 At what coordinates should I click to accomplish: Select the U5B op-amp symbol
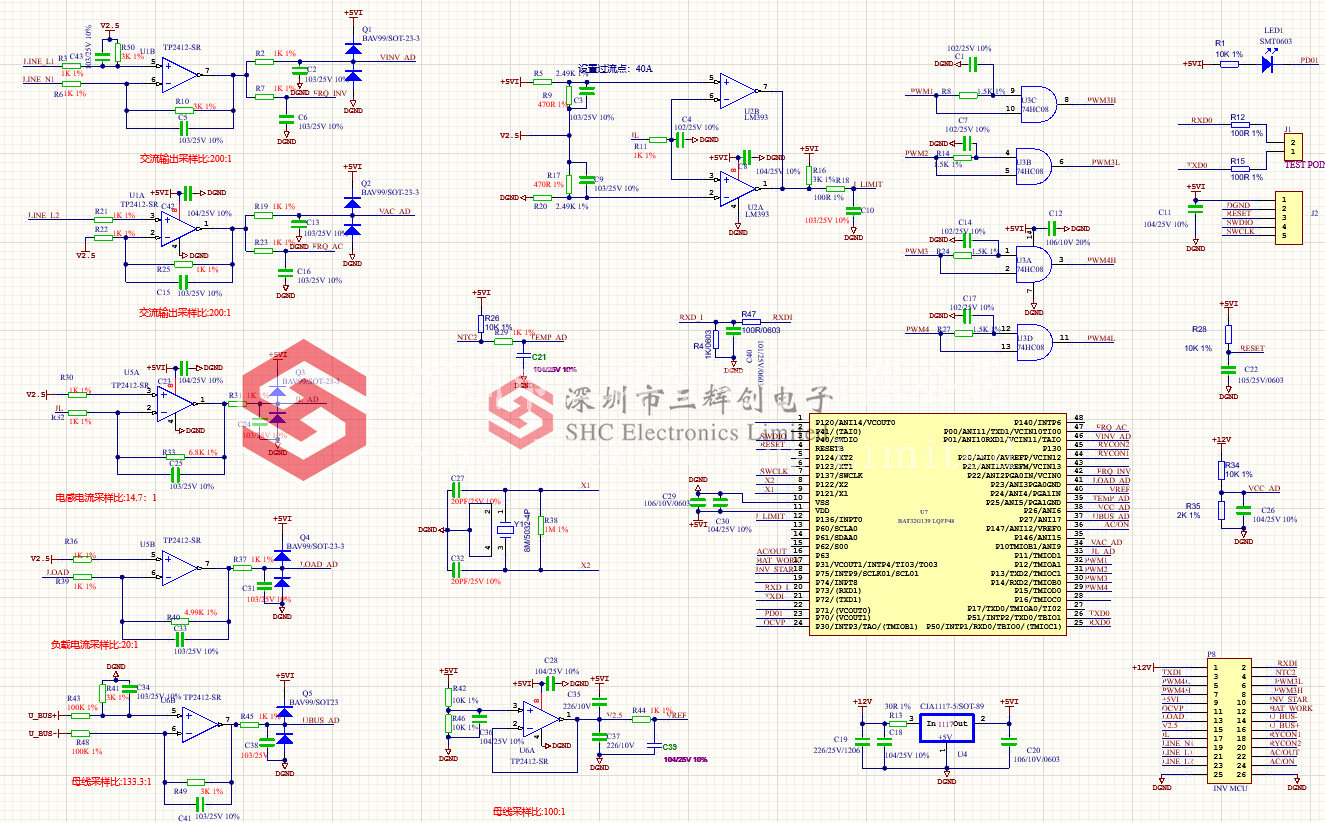click(181, 567)
